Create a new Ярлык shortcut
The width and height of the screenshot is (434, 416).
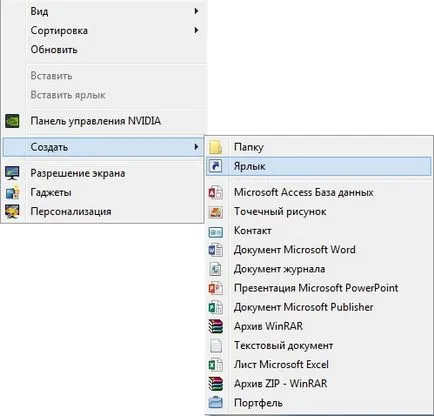coord(318,166)
